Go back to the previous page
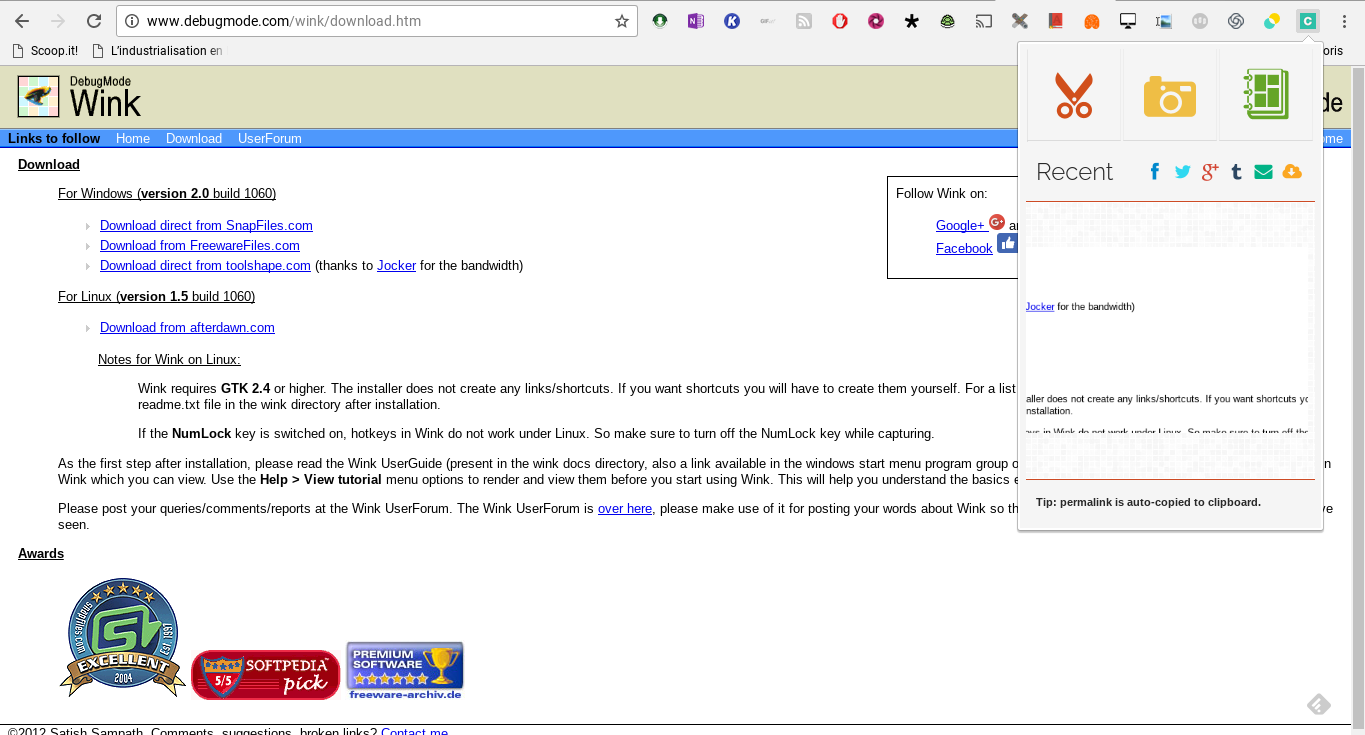 22,21
